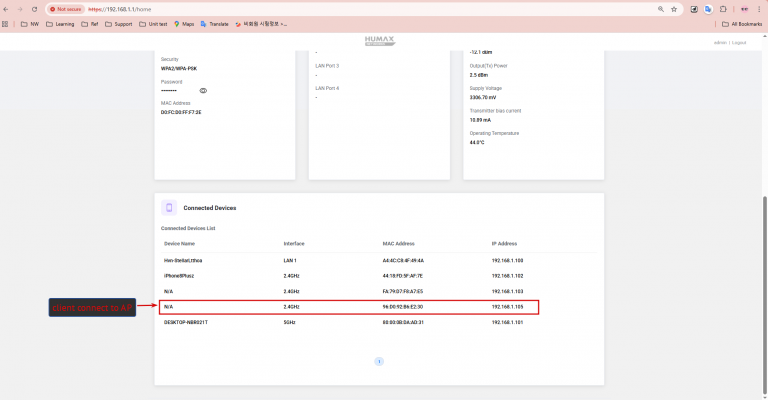768x400 pixels.
Task: Reveal the Wi-Fi password with the eye icon
Action: click(x=203, y=91)
